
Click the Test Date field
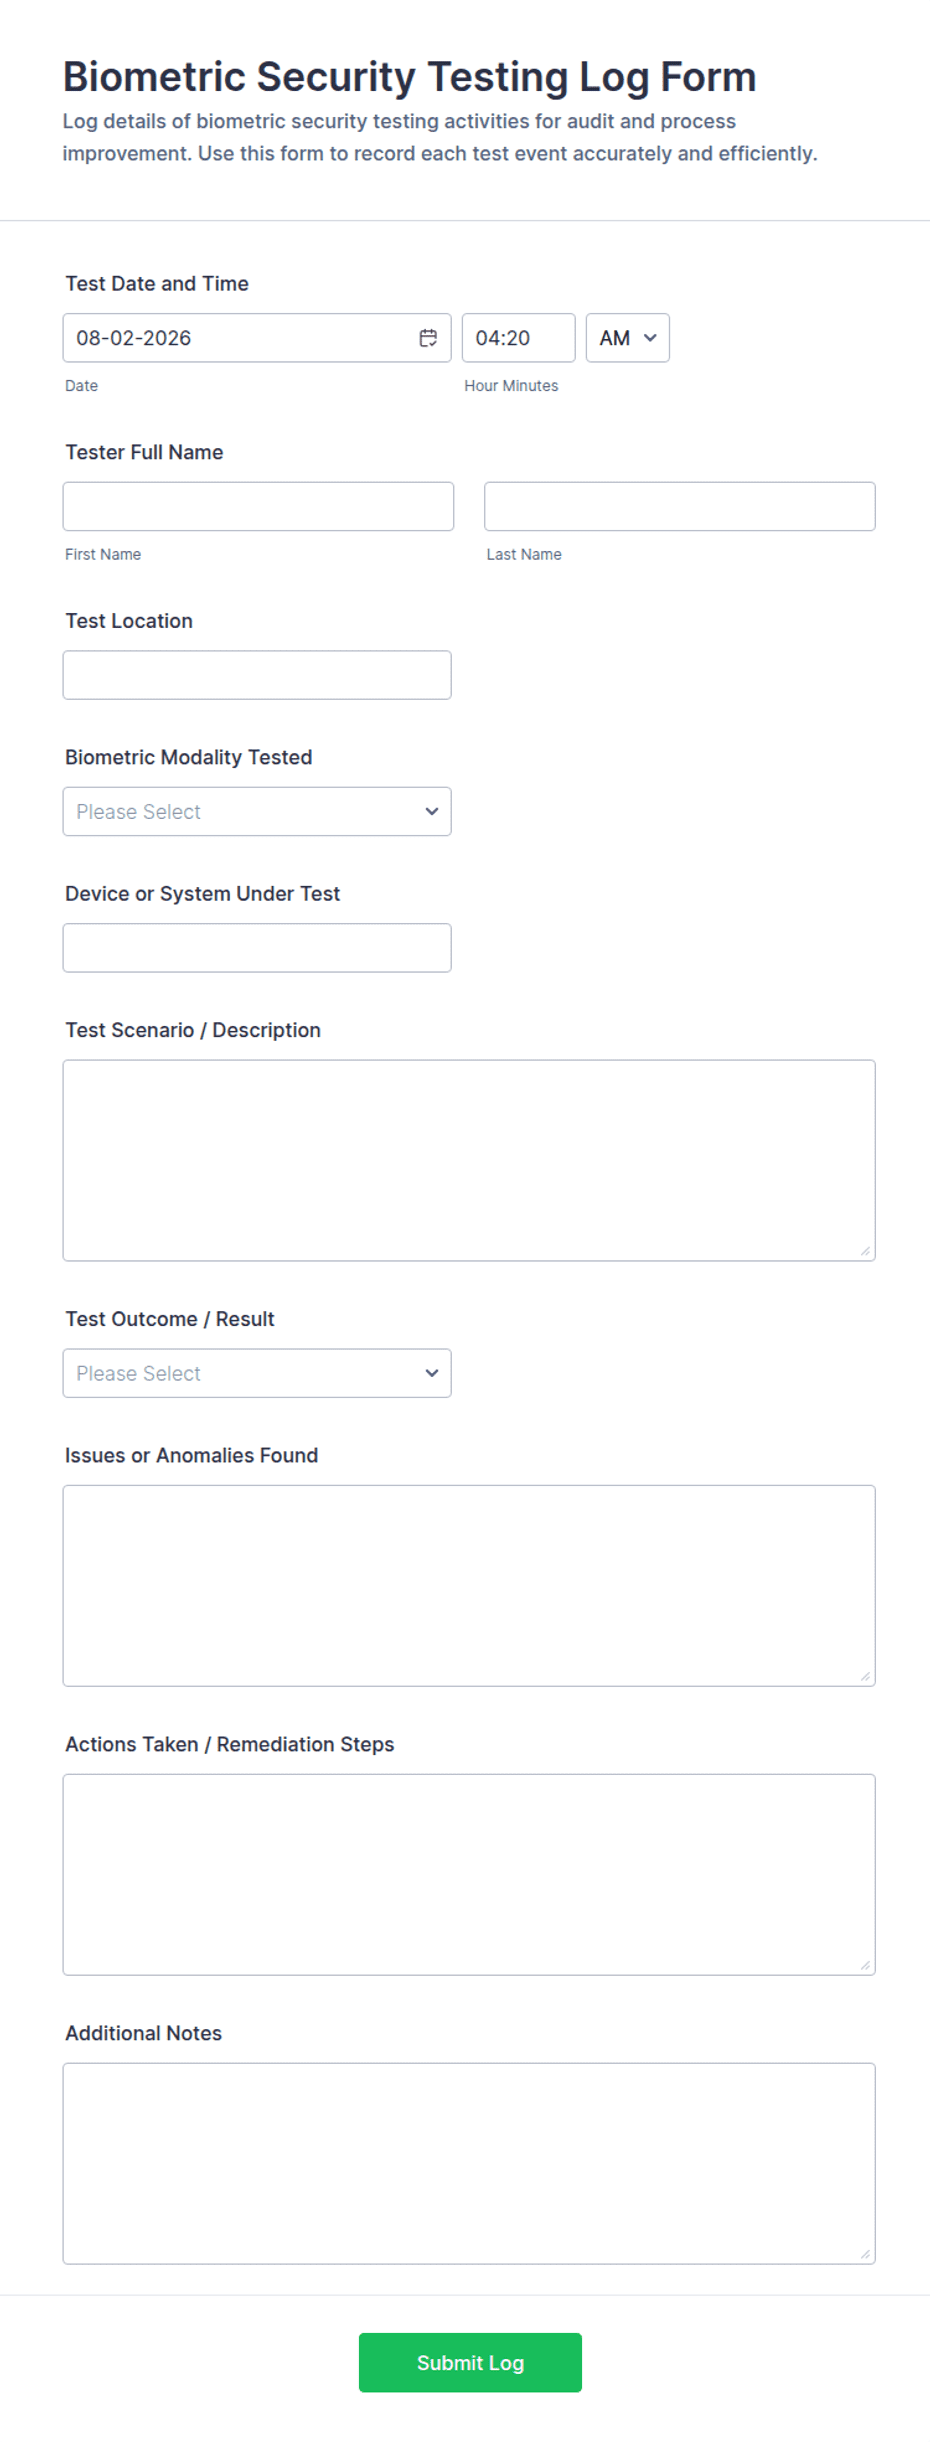257,338
